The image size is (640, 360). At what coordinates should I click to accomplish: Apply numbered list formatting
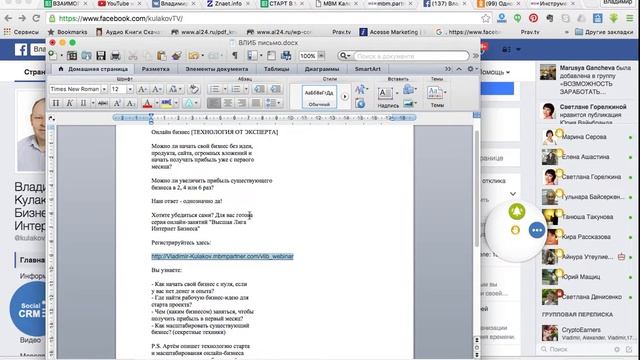pos(236,89)
